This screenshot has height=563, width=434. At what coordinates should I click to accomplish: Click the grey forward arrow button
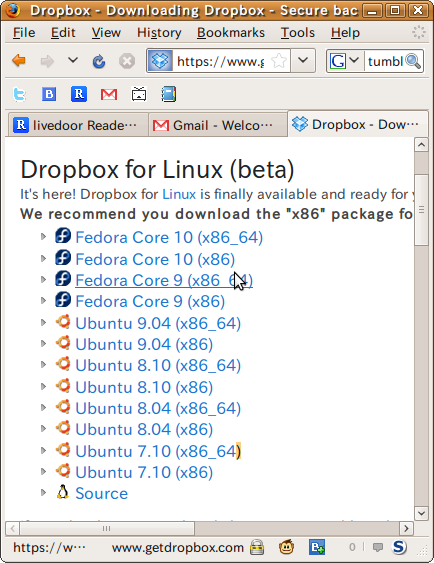point(47,61)
